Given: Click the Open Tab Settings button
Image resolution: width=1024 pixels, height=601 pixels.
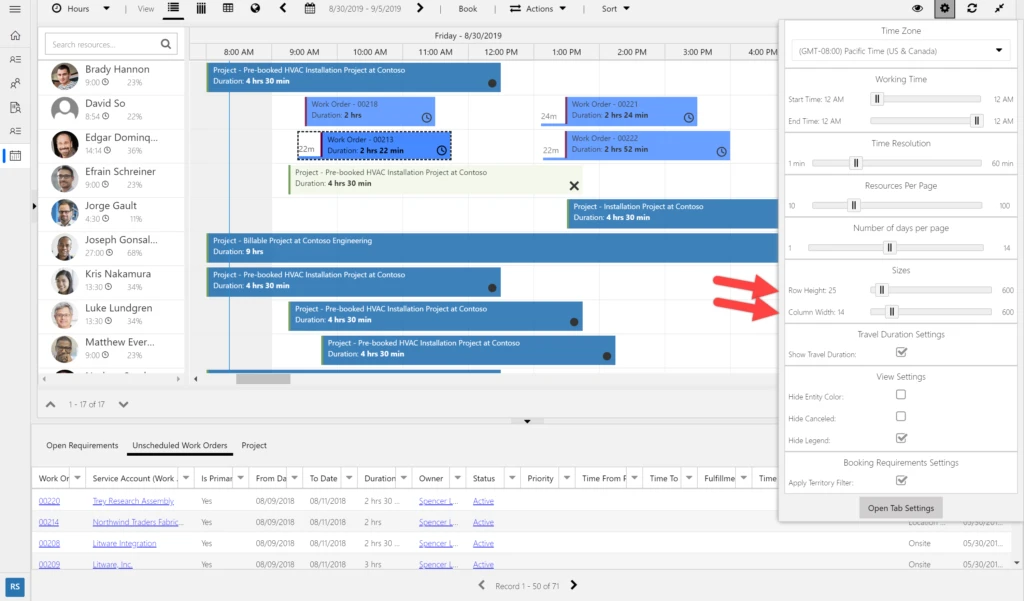Looking at the screenshot, I should point(900,508).
